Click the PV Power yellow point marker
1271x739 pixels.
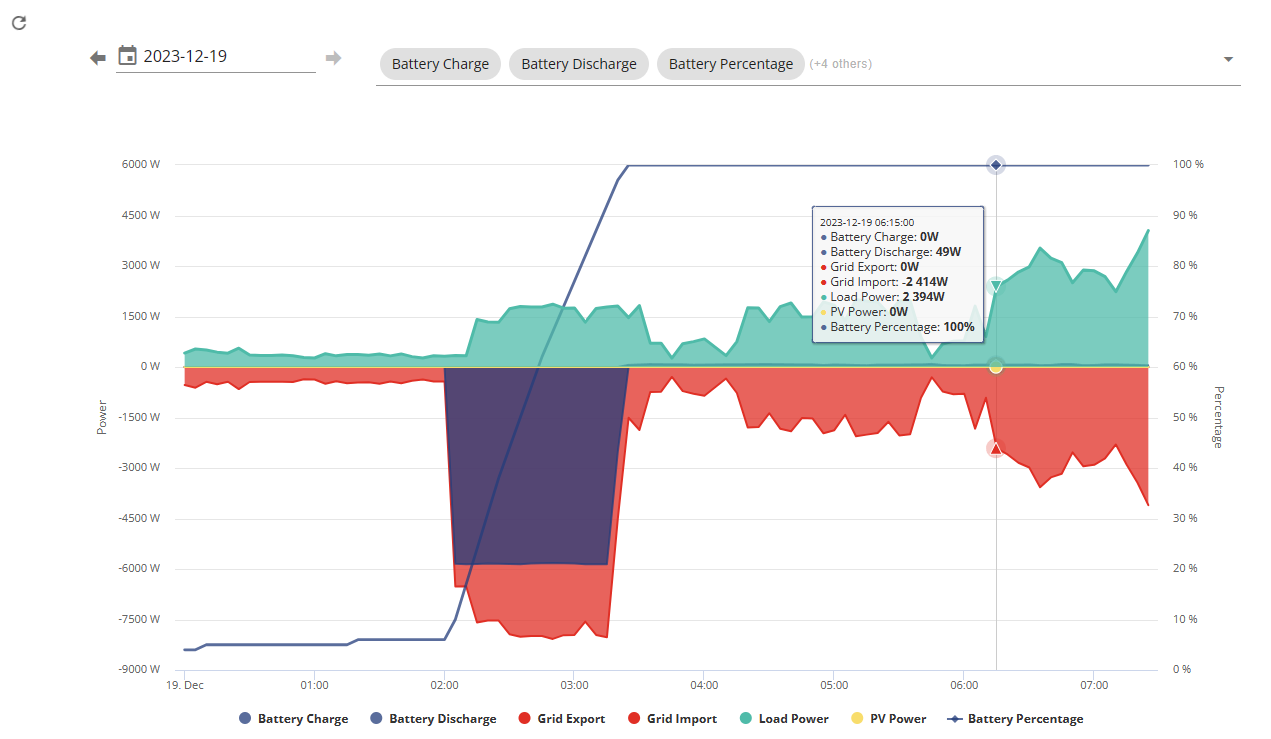996,367
